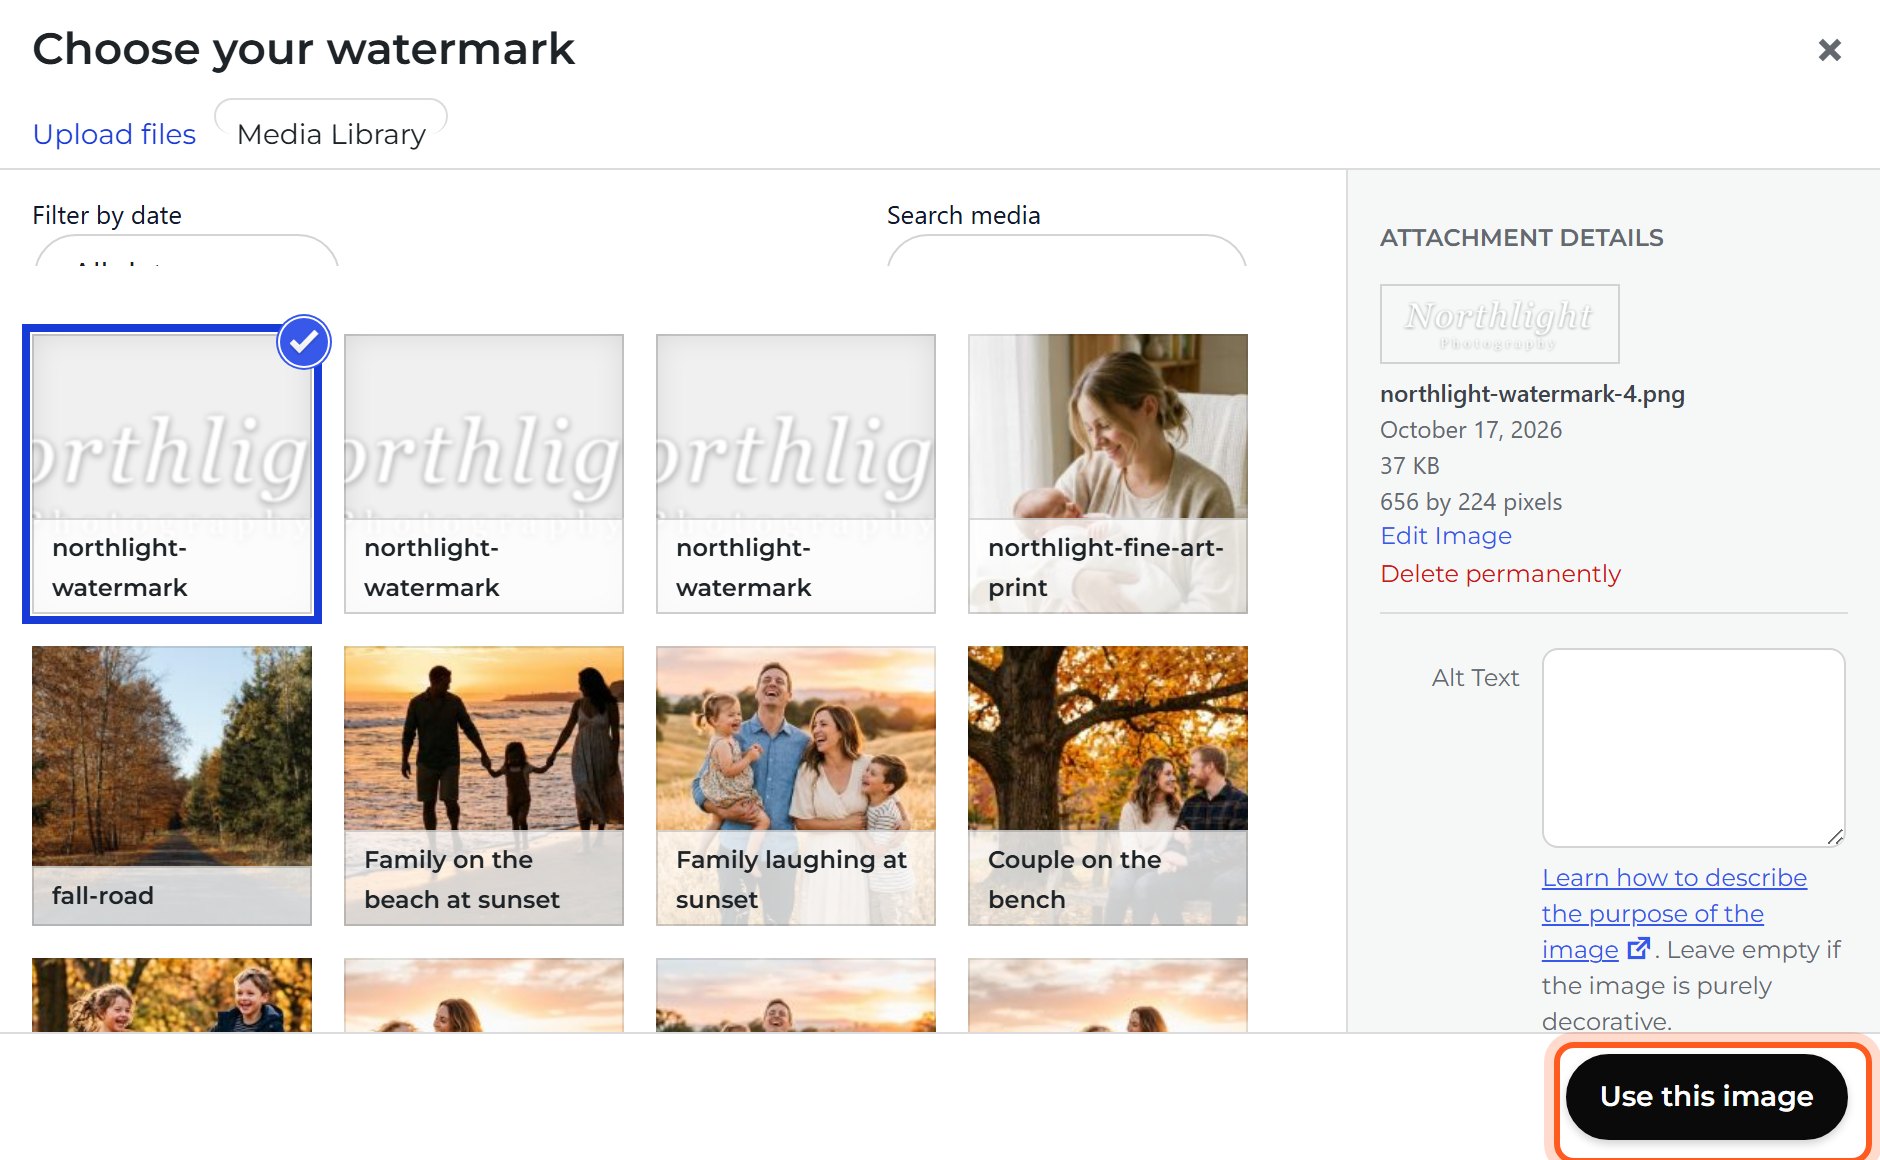Open Learn how to describe the purpose link
1880x1160 pixels.
coord(1674,913)
